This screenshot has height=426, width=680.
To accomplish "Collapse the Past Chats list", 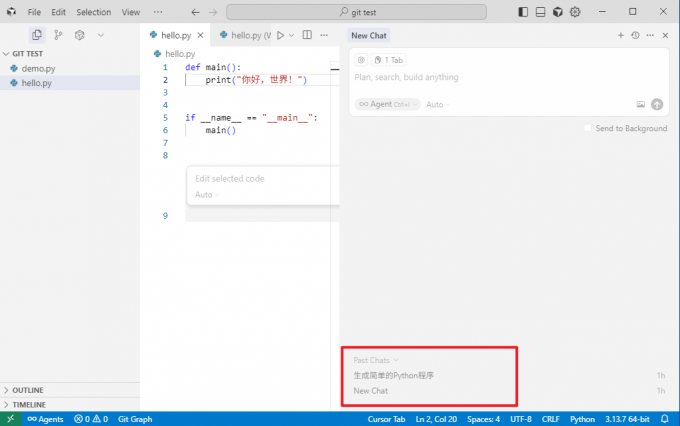I will pyautogui.click(x=376, y=360).
